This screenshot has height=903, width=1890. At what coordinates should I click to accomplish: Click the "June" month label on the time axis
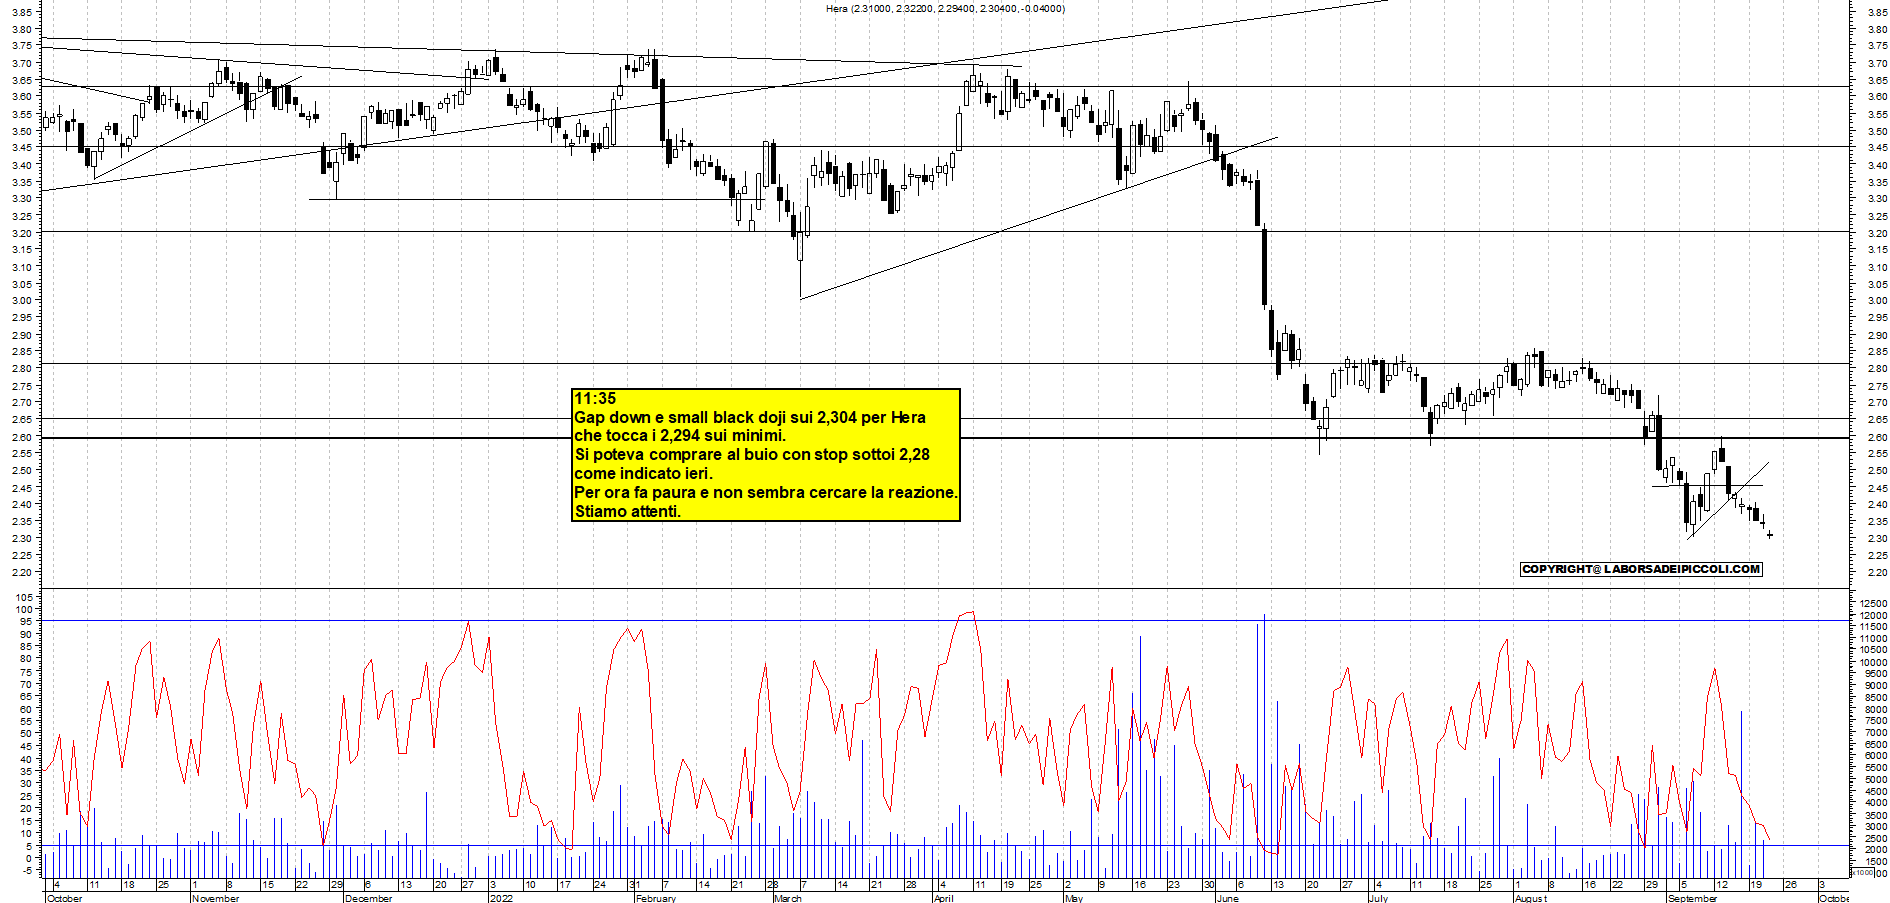coord(1227,898)
